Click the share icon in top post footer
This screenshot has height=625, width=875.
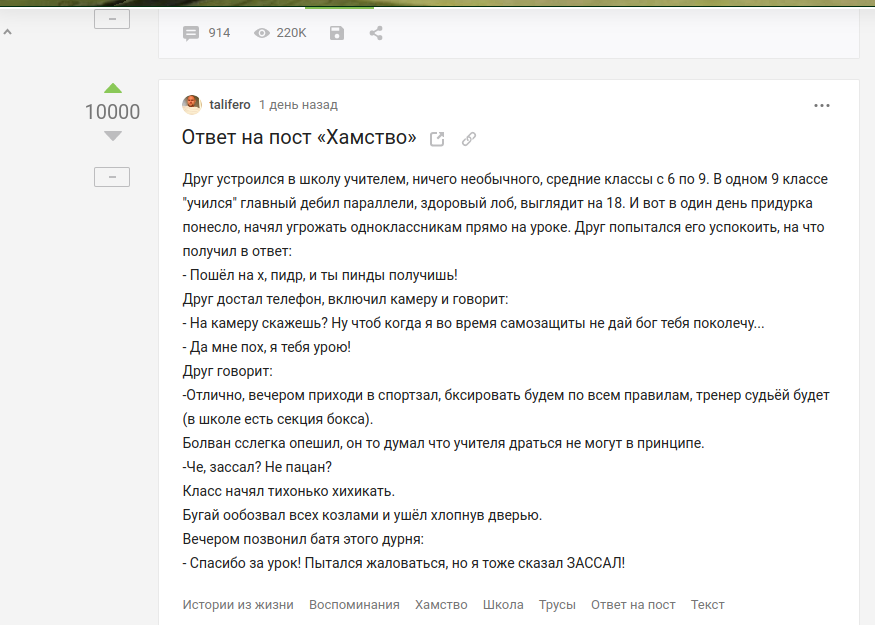point(376,33)
